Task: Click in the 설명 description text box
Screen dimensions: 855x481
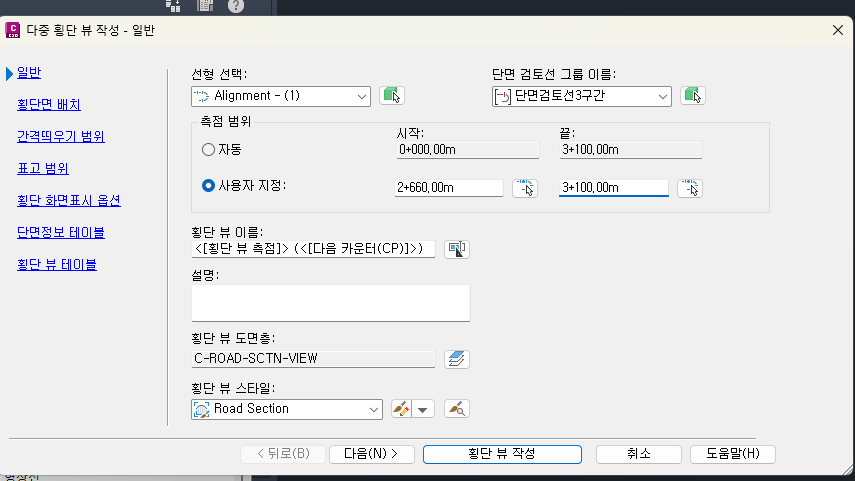Action: (330, 303)
